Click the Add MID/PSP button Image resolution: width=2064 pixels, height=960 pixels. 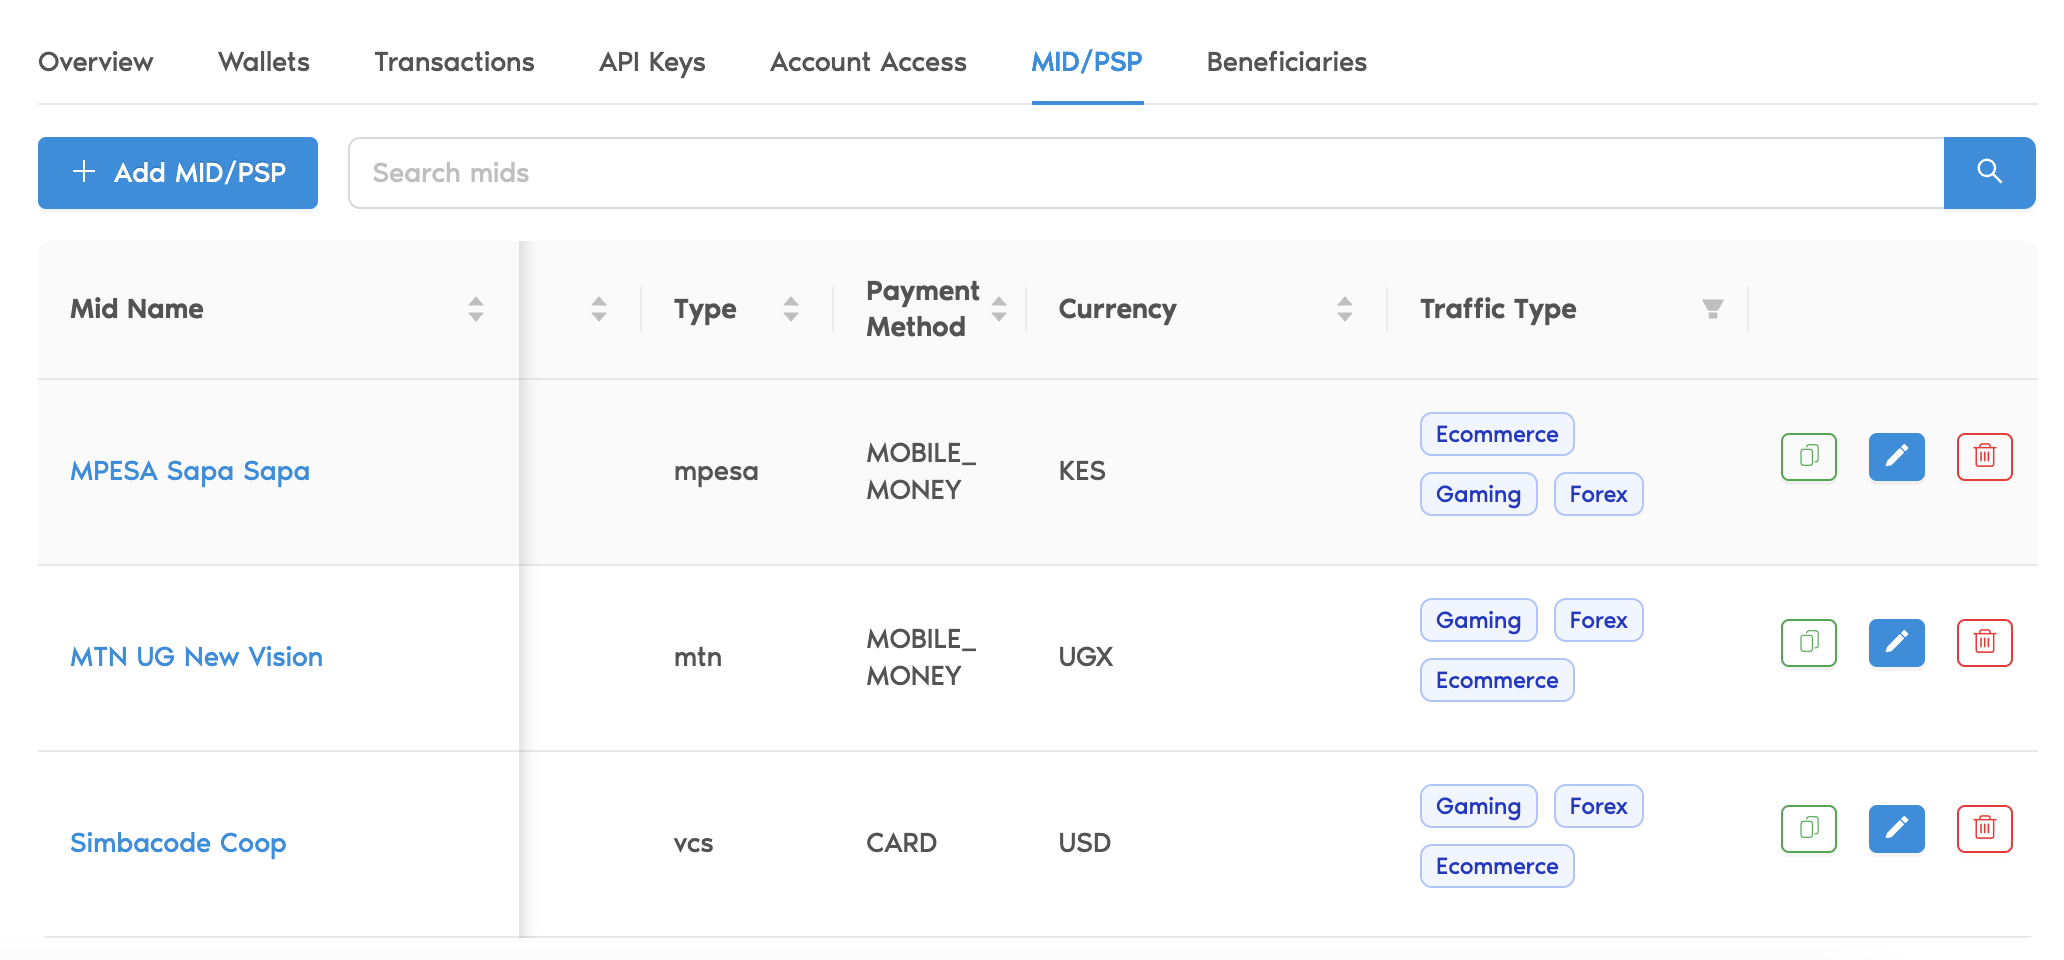pos(178,172)
